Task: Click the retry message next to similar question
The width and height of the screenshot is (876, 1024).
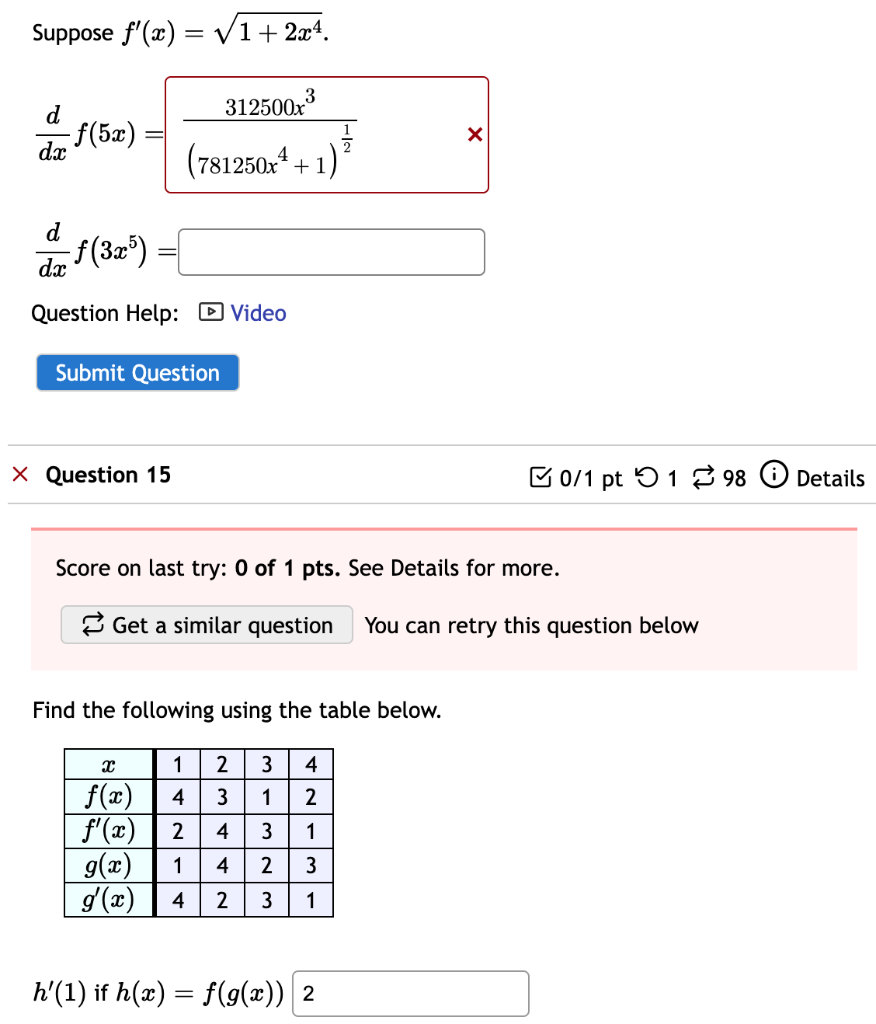Action: (533, 625)
